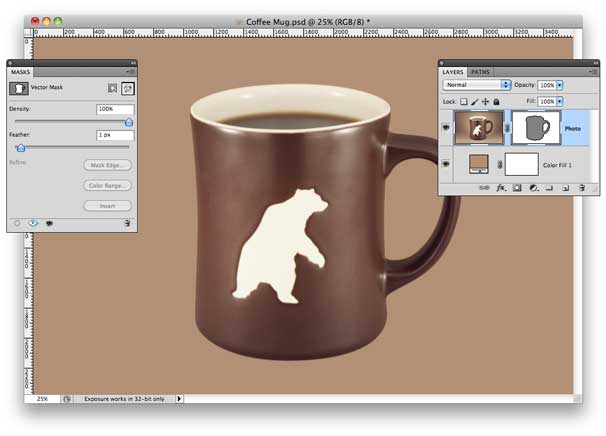Image resolution: width=606 pixels, height=436 pixels.
Task: Open the Layers panel flyout menu
Action: 593,72
